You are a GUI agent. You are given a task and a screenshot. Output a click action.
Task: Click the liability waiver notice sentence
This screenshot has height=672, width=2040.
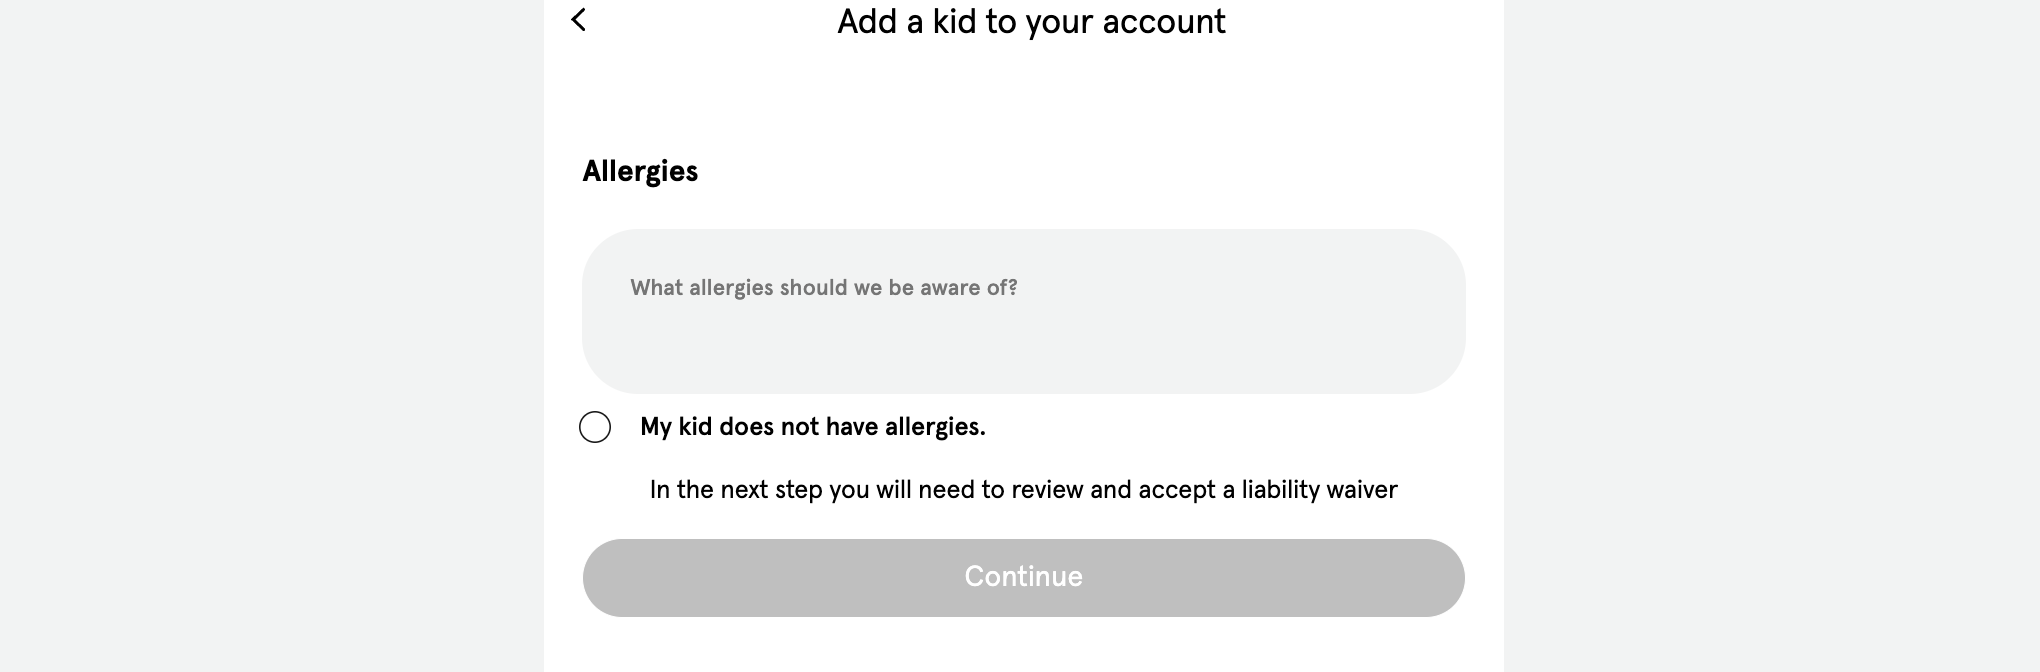tap(1023, 490)
